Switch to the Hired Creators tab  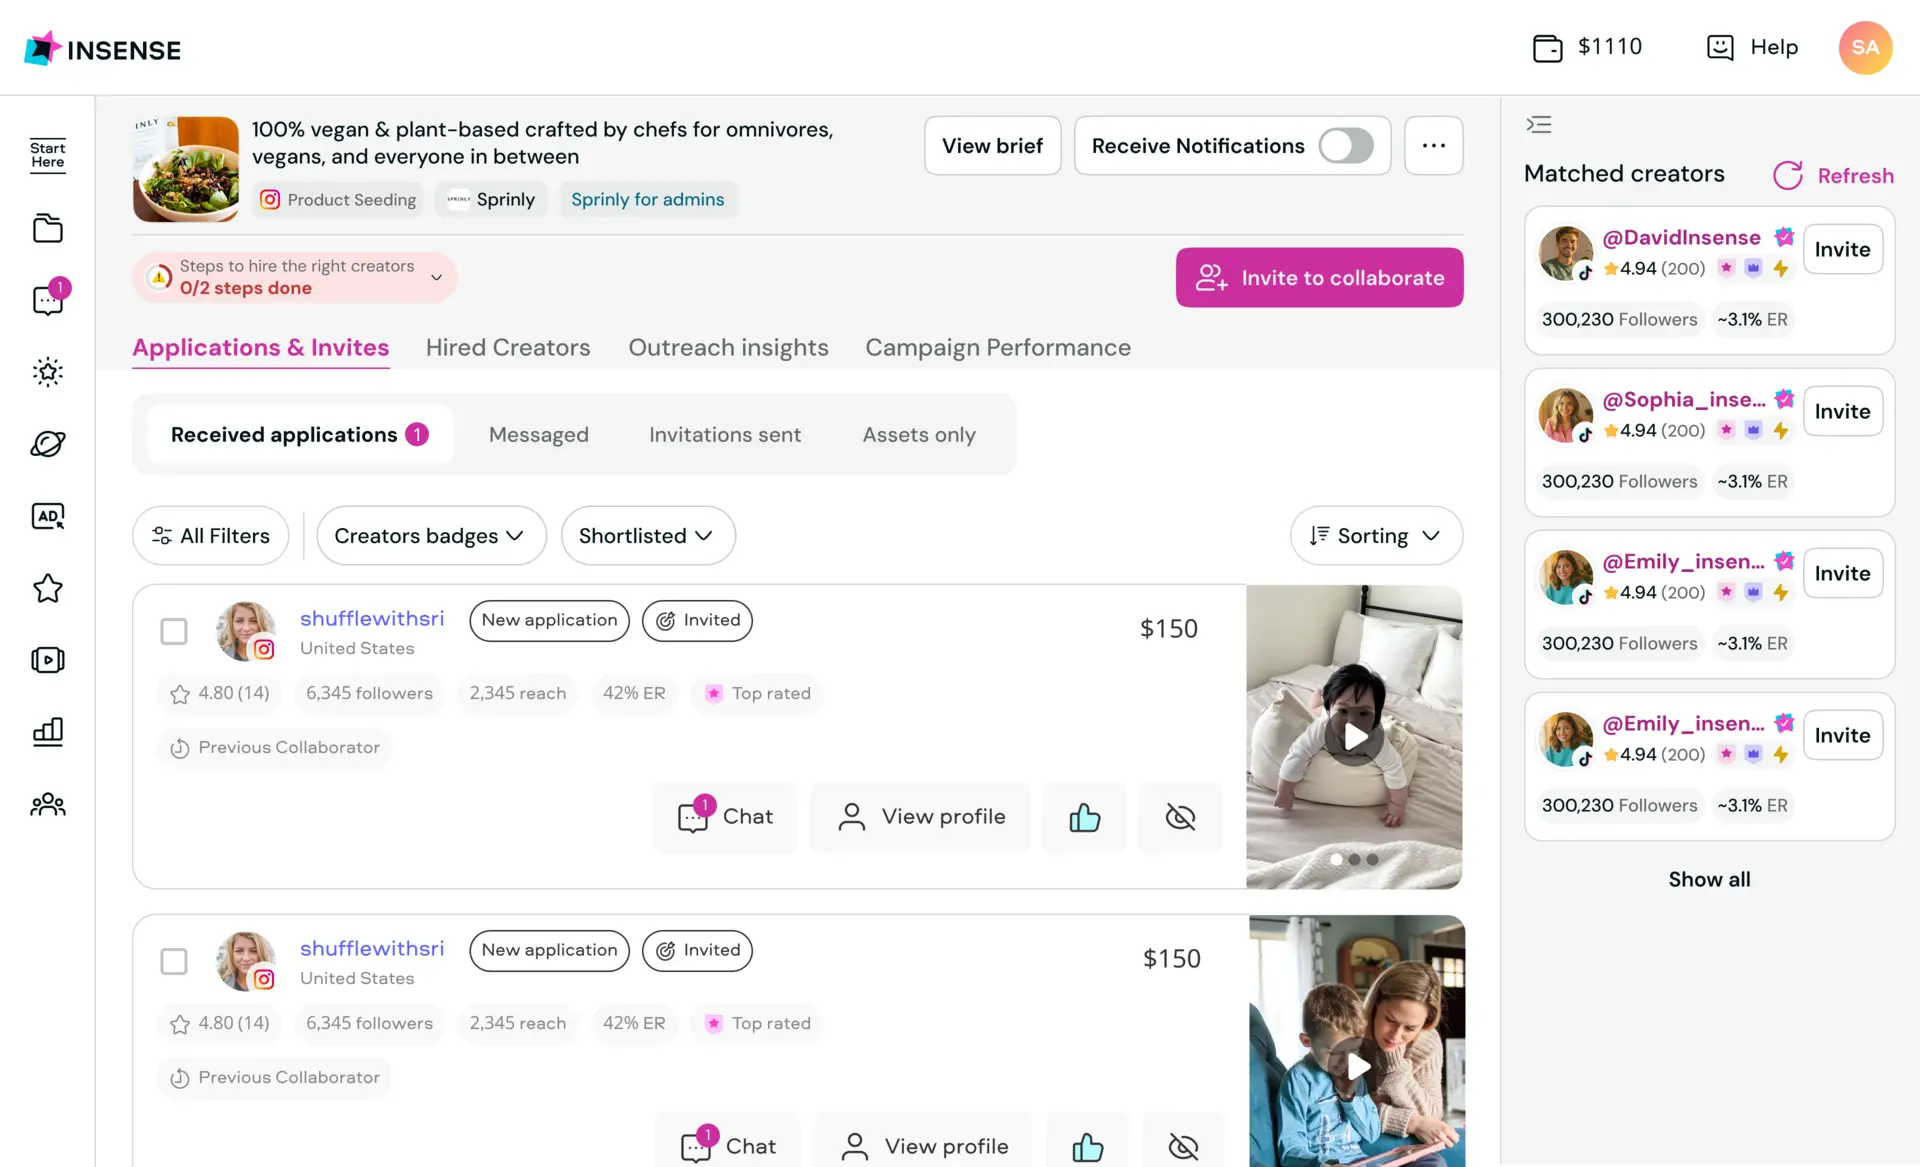pyautogui.click(x=508, y=347)
